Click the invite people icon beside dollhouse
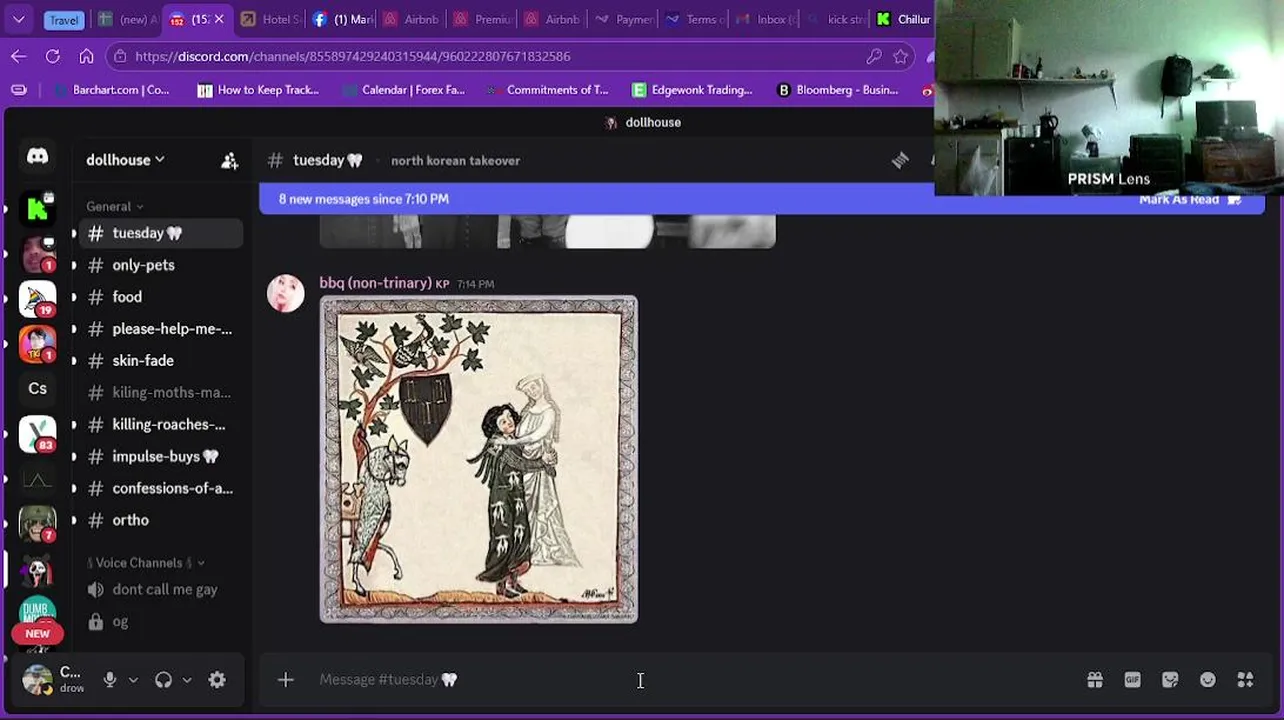The width and height of the screenshot is (1284, 720). click(x=229, y=160)
